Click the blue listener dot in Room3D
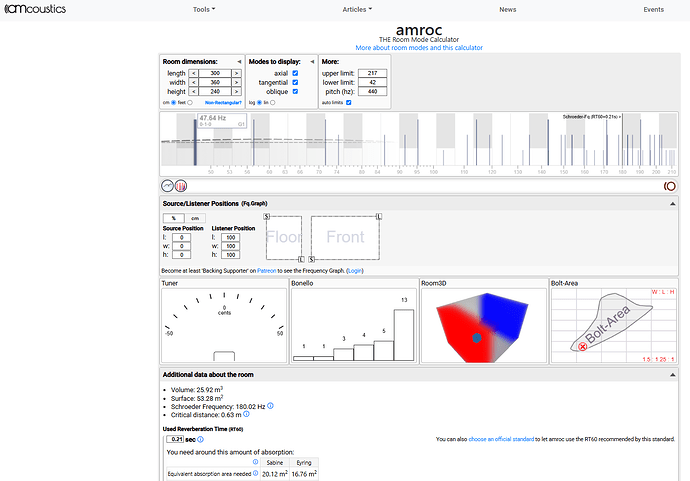Viewport: 690px width, 481px height. [477, 338]
